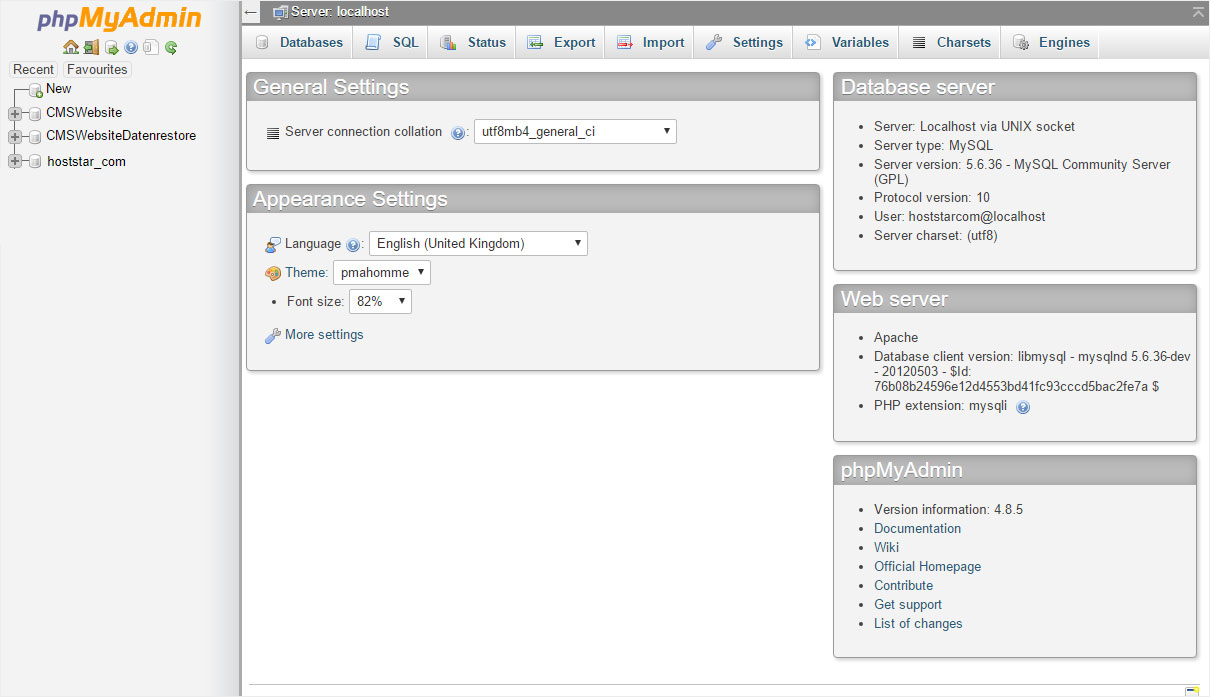The width and height of the screenshot is (1210, 697).
Task: Click the New database icon with the plus badge
Action: click(36, 90)
